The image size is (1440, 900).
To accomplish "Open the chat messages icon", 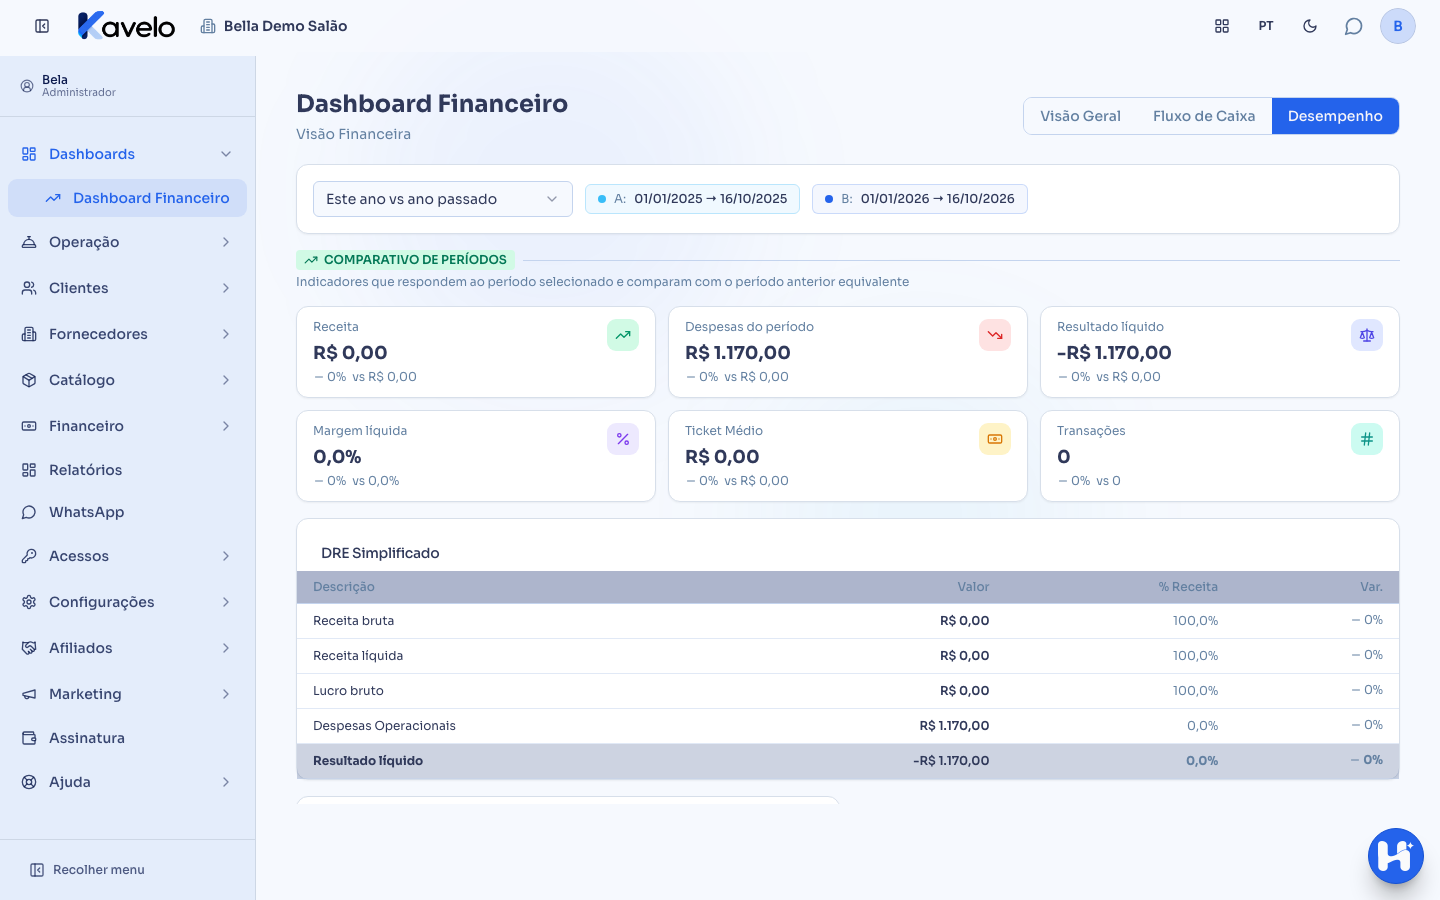I will pos(1354,26).
